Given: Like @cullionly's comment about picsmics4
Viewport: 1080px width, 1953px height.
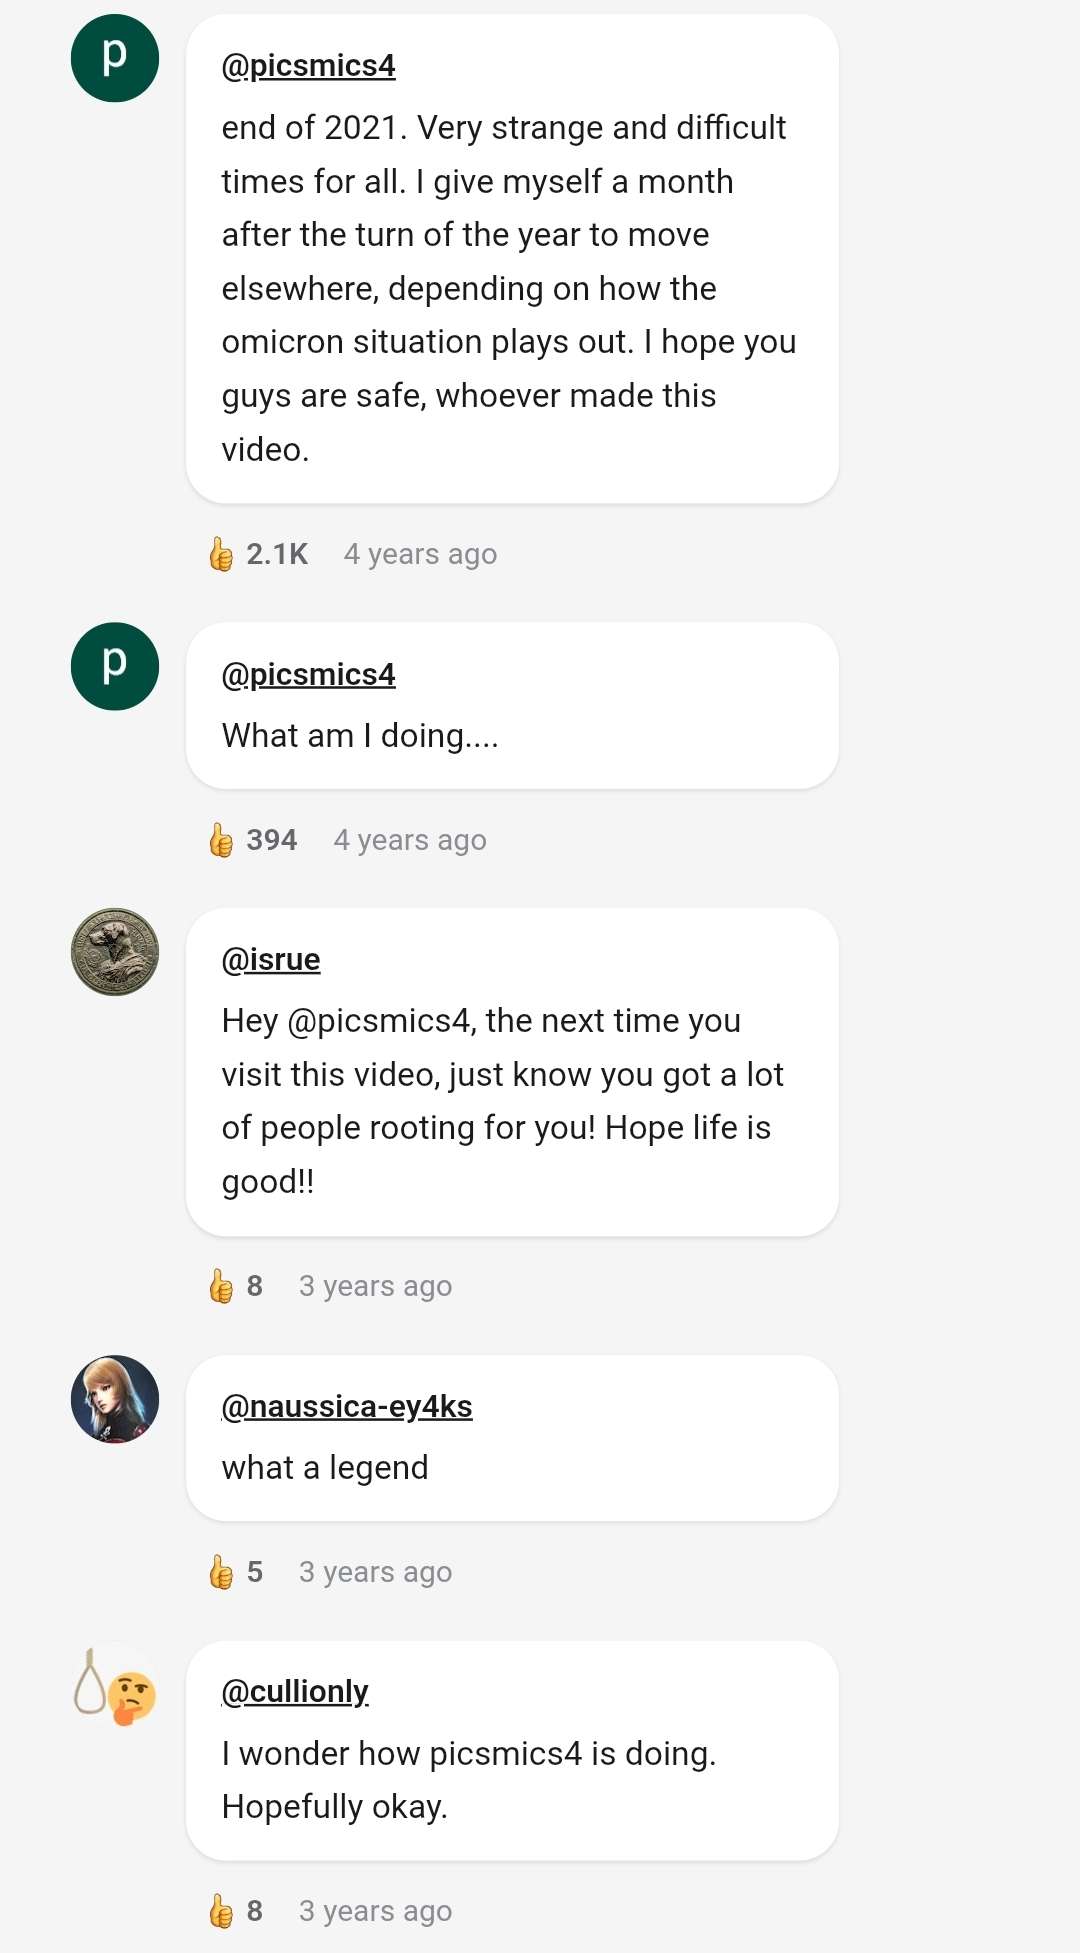Looking at the screenshot, I should point(221,1910).
